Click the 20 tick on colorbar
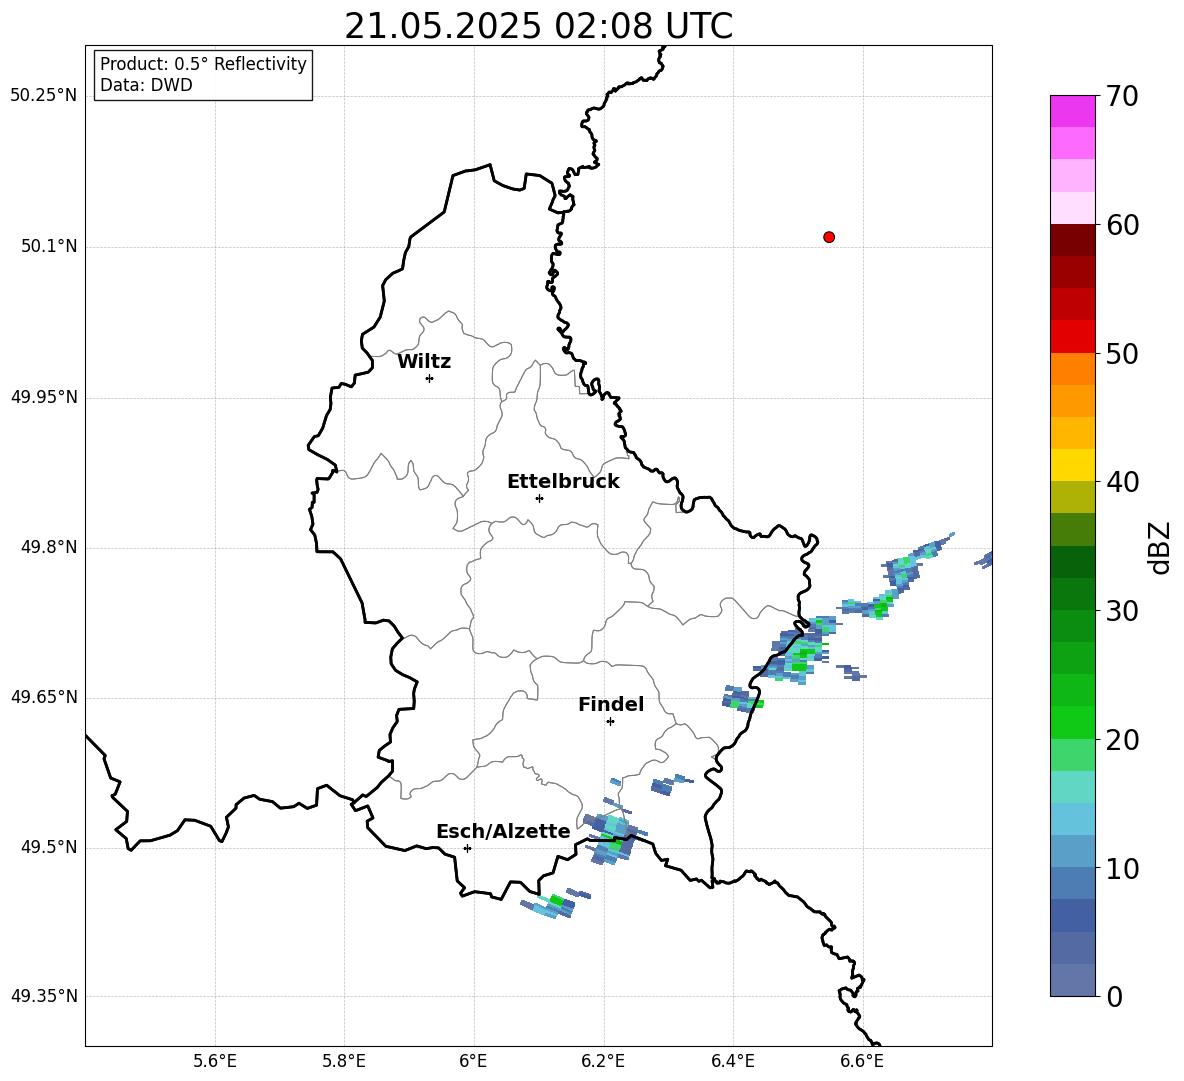This screenshot has height=1081, width=1184. (x=1122, y=740)
